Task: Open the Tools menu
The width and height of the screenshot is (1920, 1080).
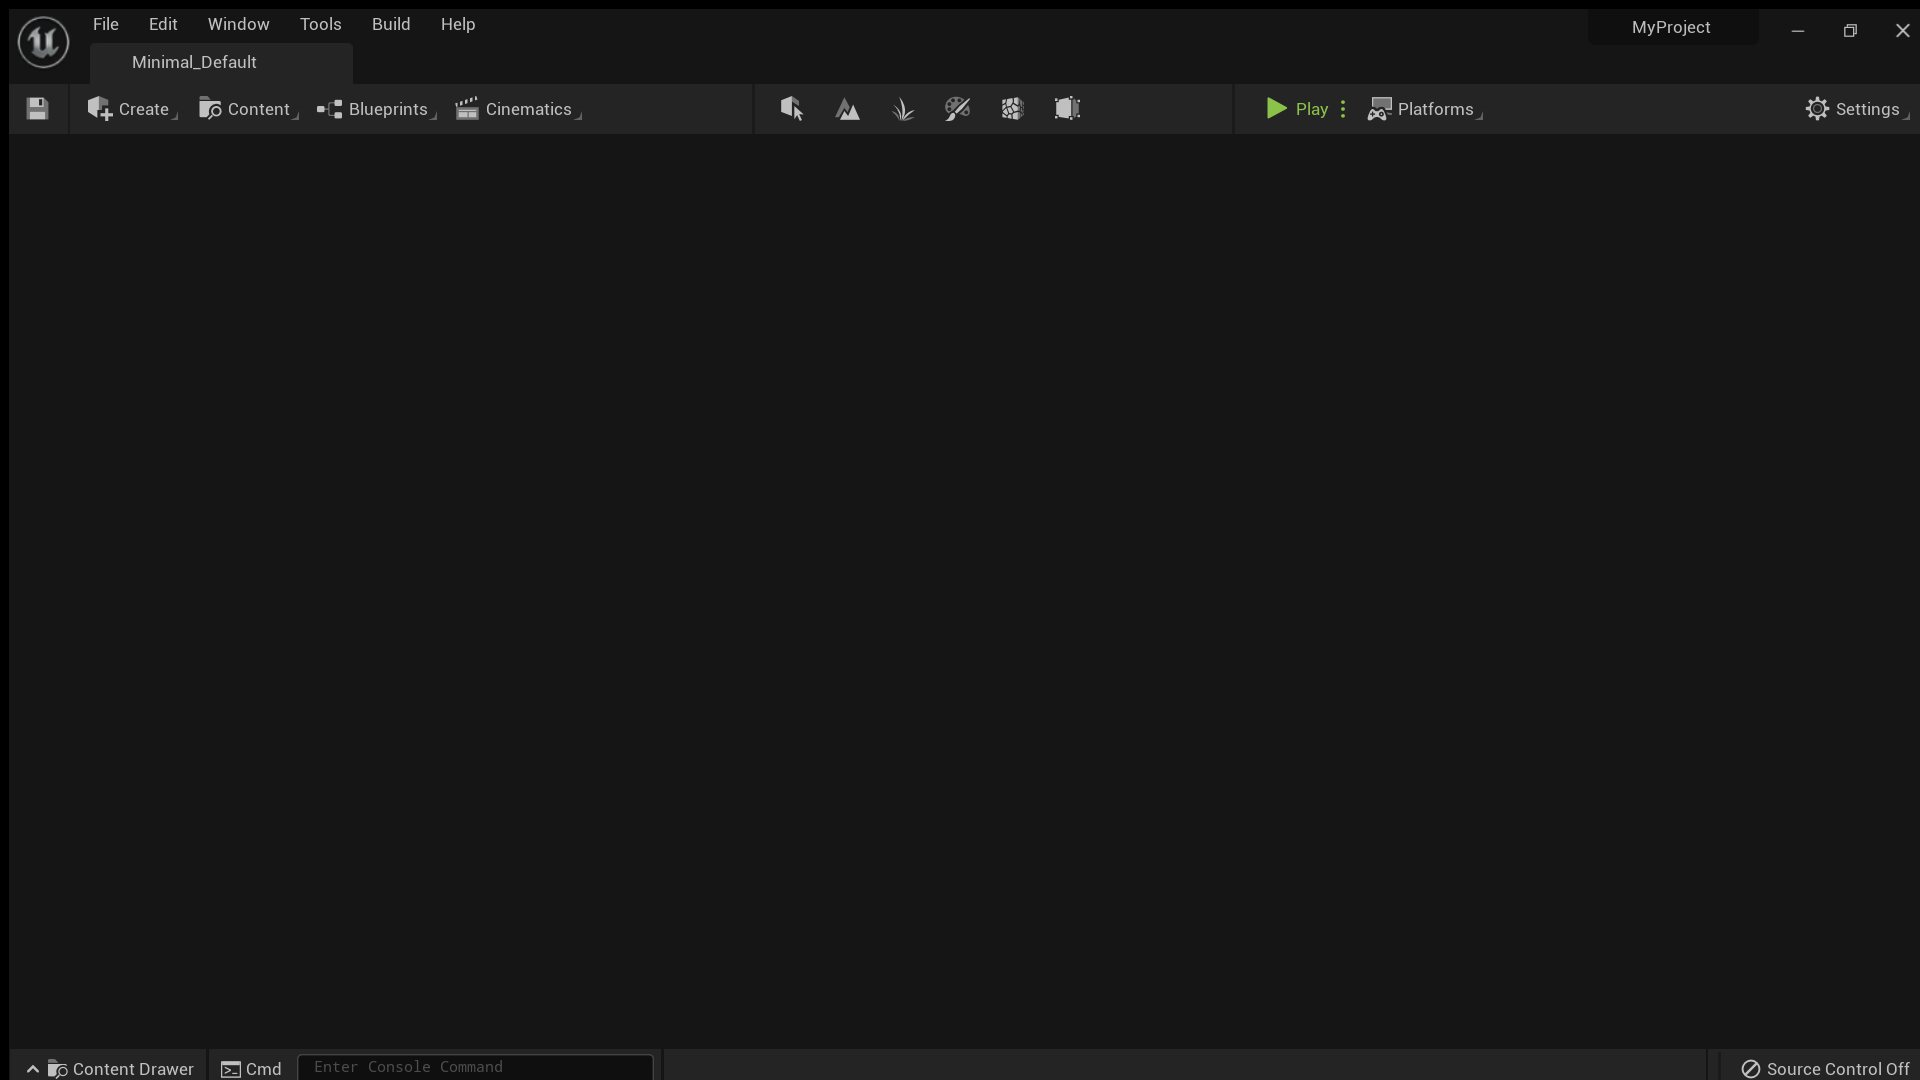Action: pyautogui.click(x=320, y=24)
